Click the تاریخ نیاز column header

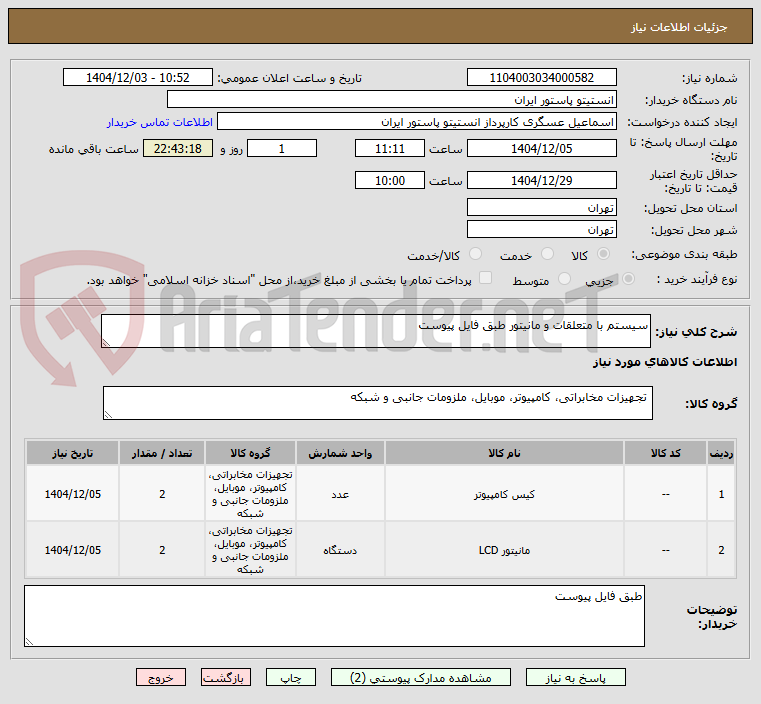[x=72, y=453]
